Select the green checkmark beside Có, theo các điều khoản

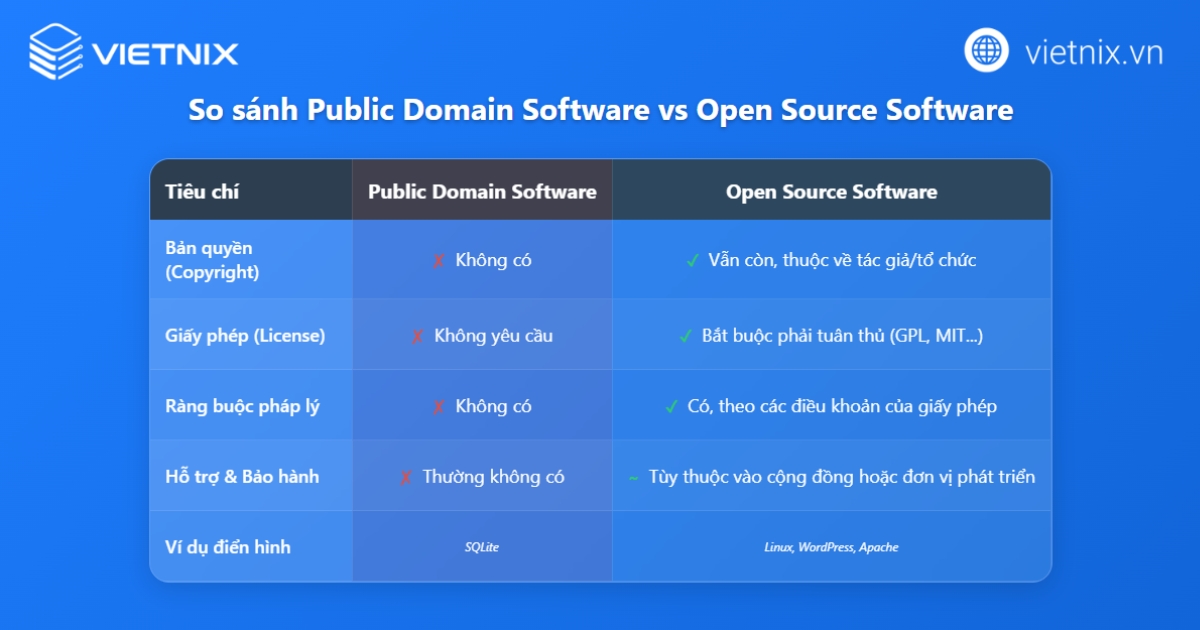(x=671, y=407)
